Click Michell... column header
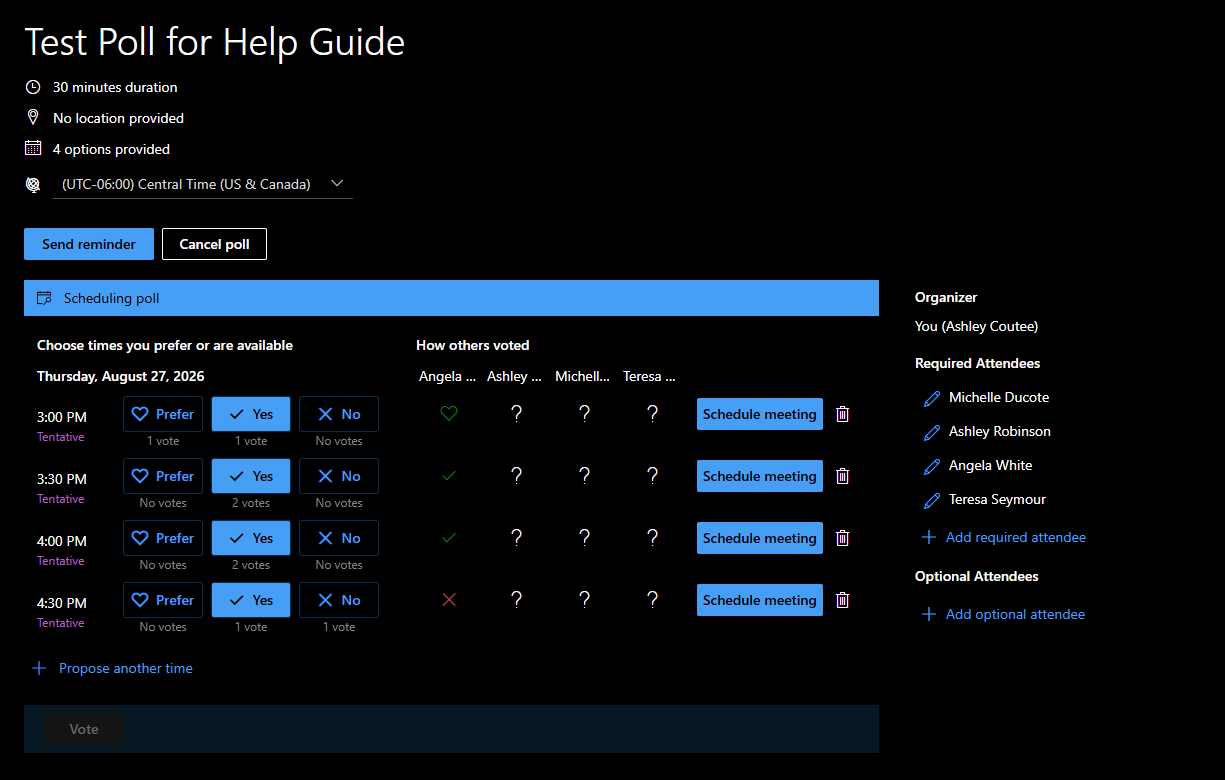 (582, 376)
